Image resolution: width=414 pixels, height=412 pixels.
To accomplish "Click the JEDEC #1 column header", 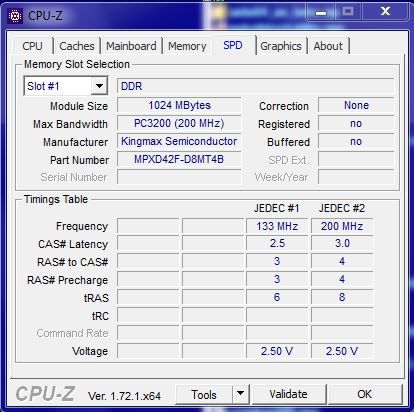I will pyautogui.click(x=277, y=209).
